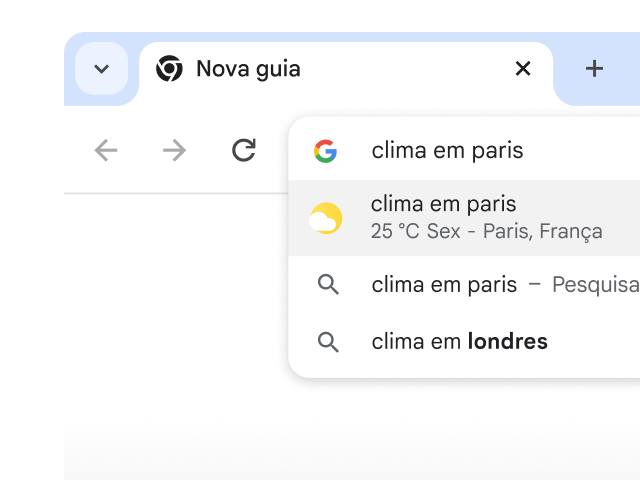
Task: Click the 25 °C Sex Paris, França line
Action: [x=486, y=232]
